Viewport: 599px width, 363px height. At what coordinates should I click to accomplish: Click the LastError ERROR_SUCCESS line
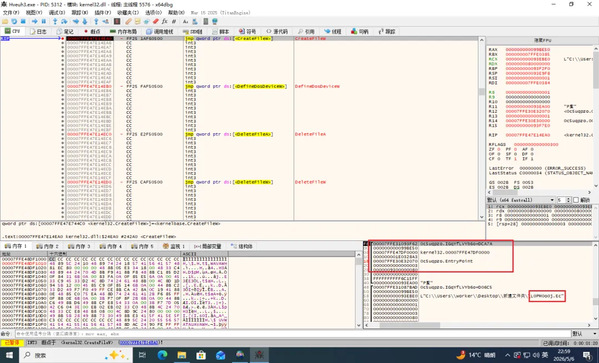537,168
